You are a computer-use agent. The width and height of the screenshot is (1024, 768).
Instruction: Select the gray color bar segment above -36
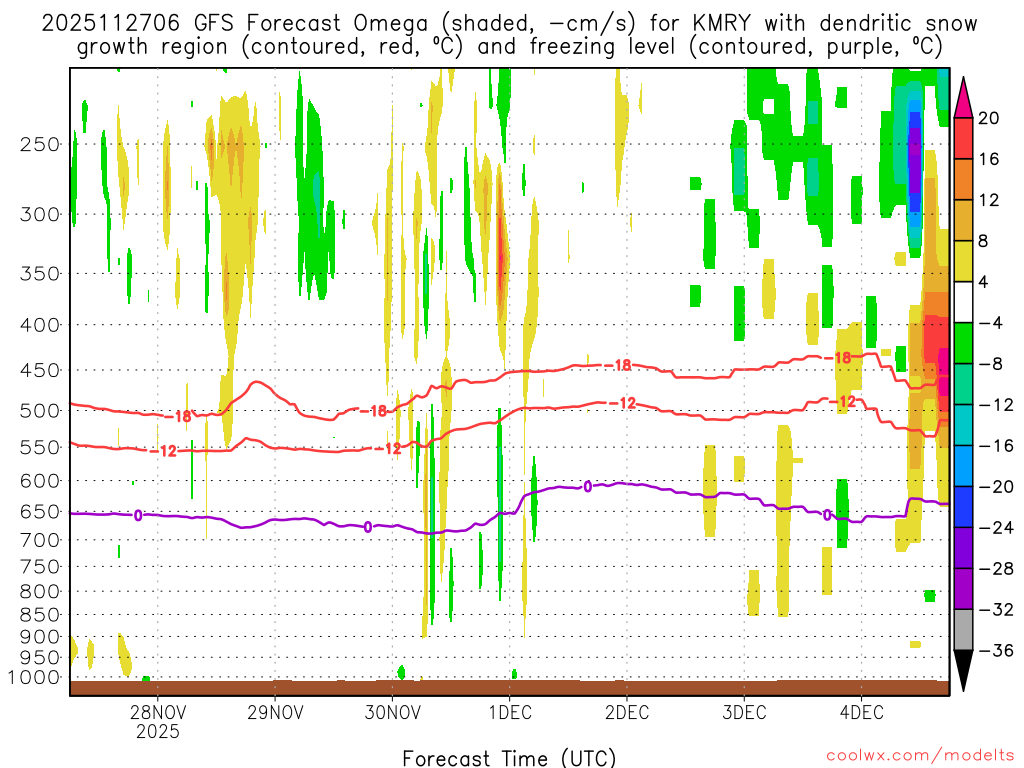point(964,629)
